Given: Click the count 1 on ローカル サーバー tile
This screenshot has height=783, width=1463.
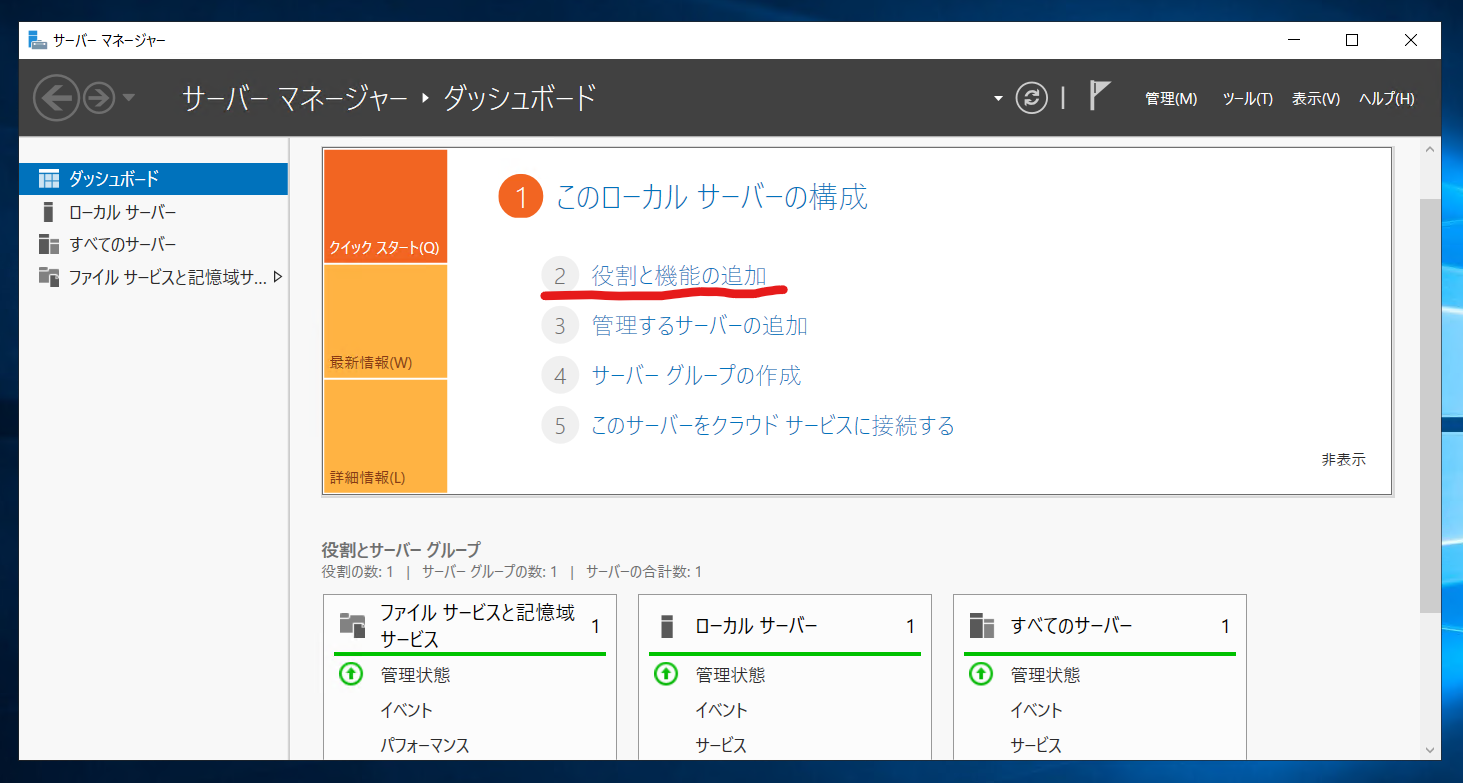Looking at the screenshot, I should [x=910, y=626].
